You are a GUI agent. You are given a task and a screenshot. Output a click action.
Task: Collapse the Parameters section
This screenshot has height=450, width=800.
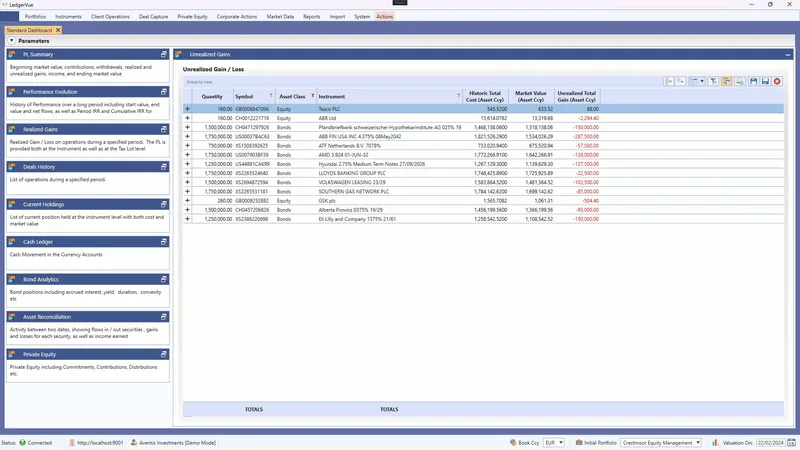(11, 40)
